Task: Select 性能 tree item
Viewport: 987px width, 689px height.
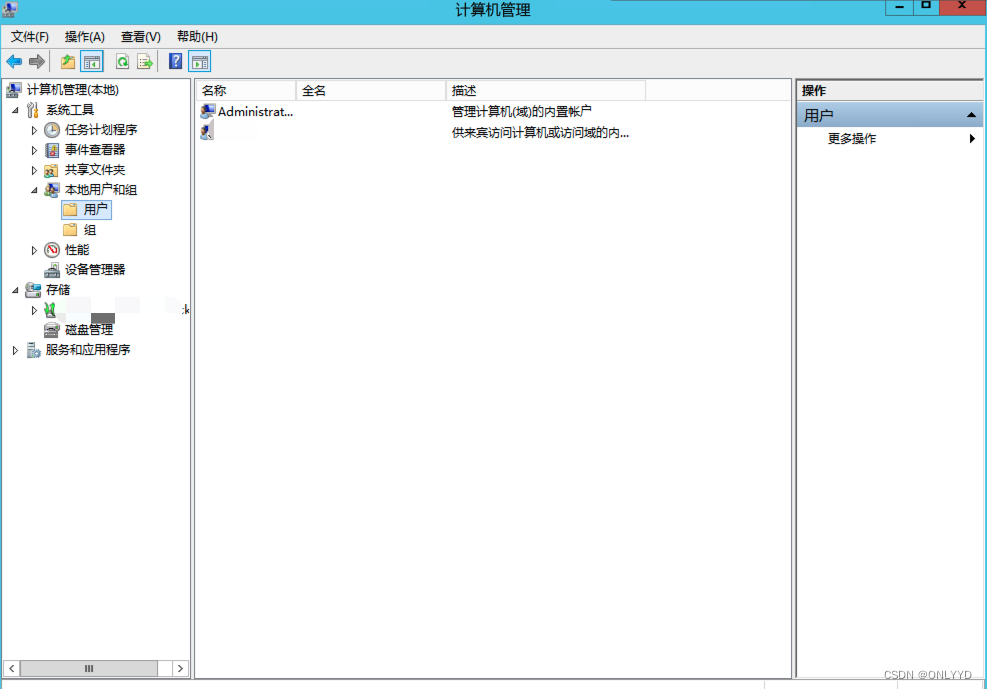Action: click(77, 250)
